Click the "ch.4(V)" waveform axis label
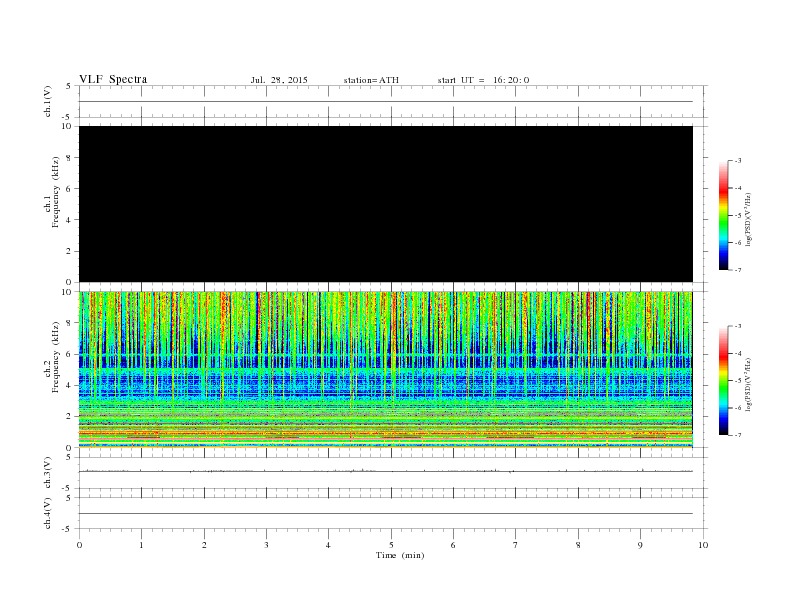The image size is (792, 612). tap(48, 513)
